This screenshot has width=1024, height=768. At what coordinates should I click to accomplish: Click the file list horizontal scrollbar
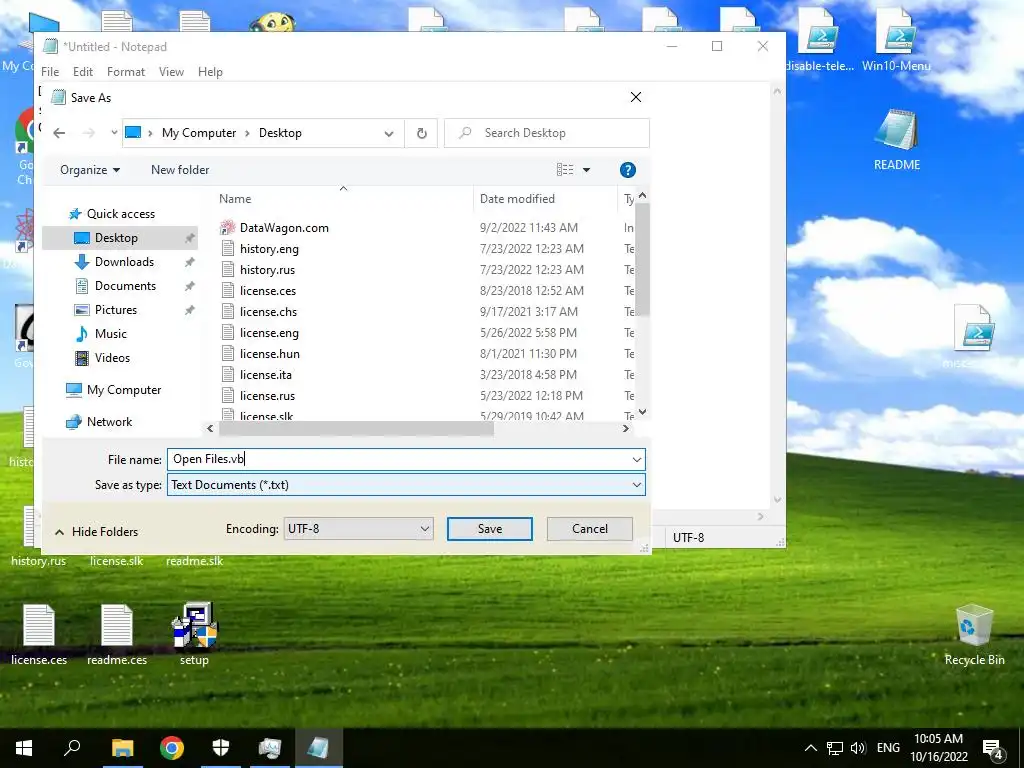pos(356,428)
